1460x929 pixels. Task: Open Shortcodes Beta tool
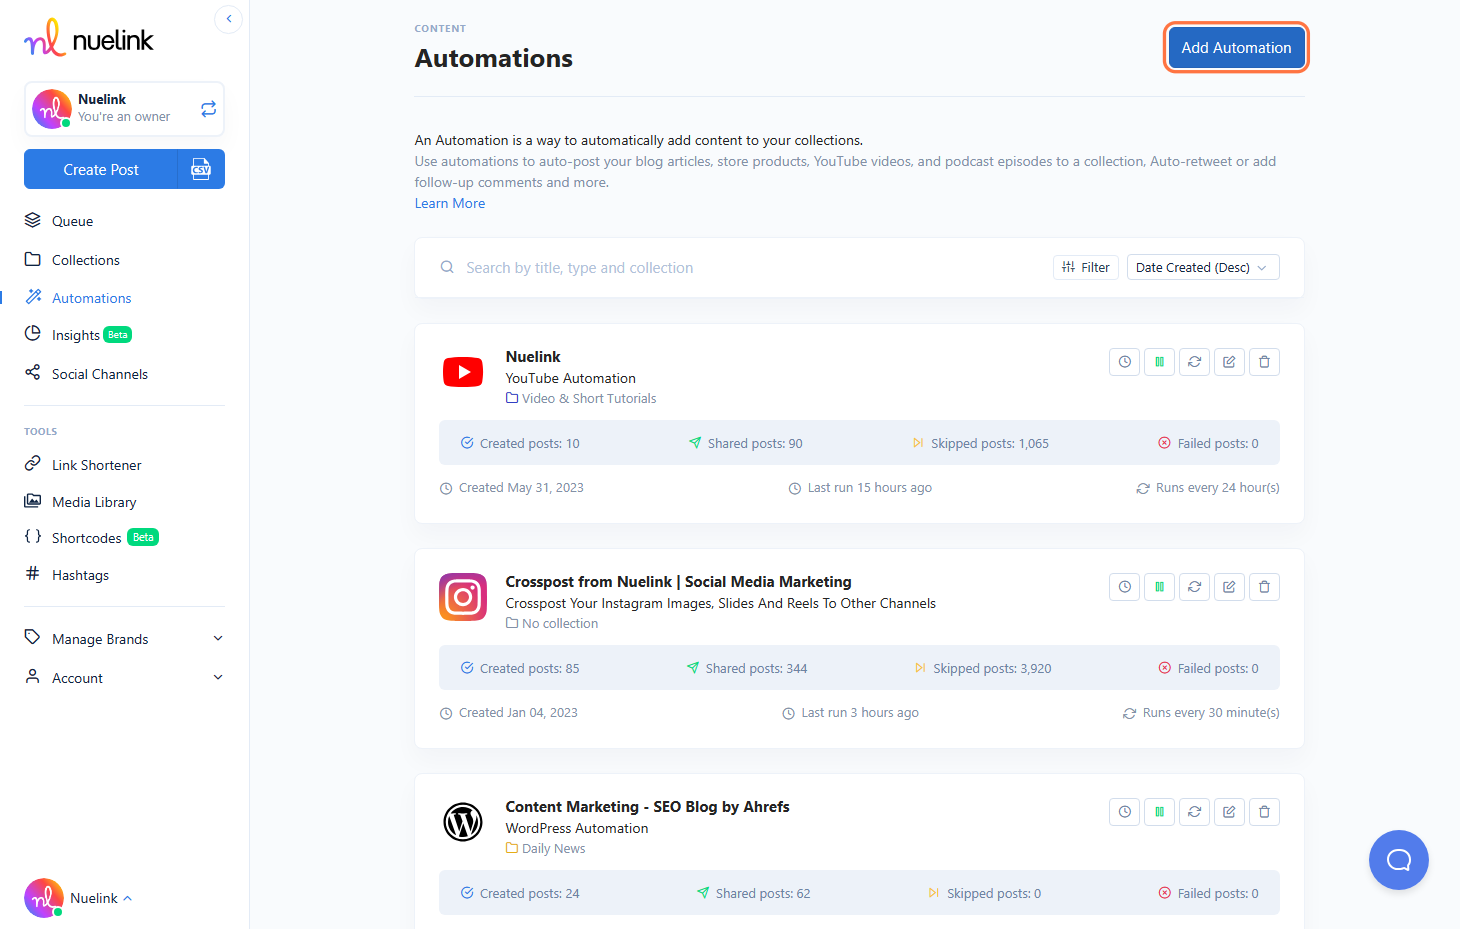[x=91, y=538]
